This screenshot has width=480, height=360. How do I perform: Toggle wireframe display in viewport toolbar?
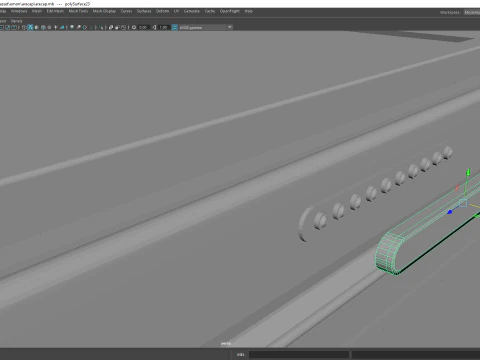point(24,27)
